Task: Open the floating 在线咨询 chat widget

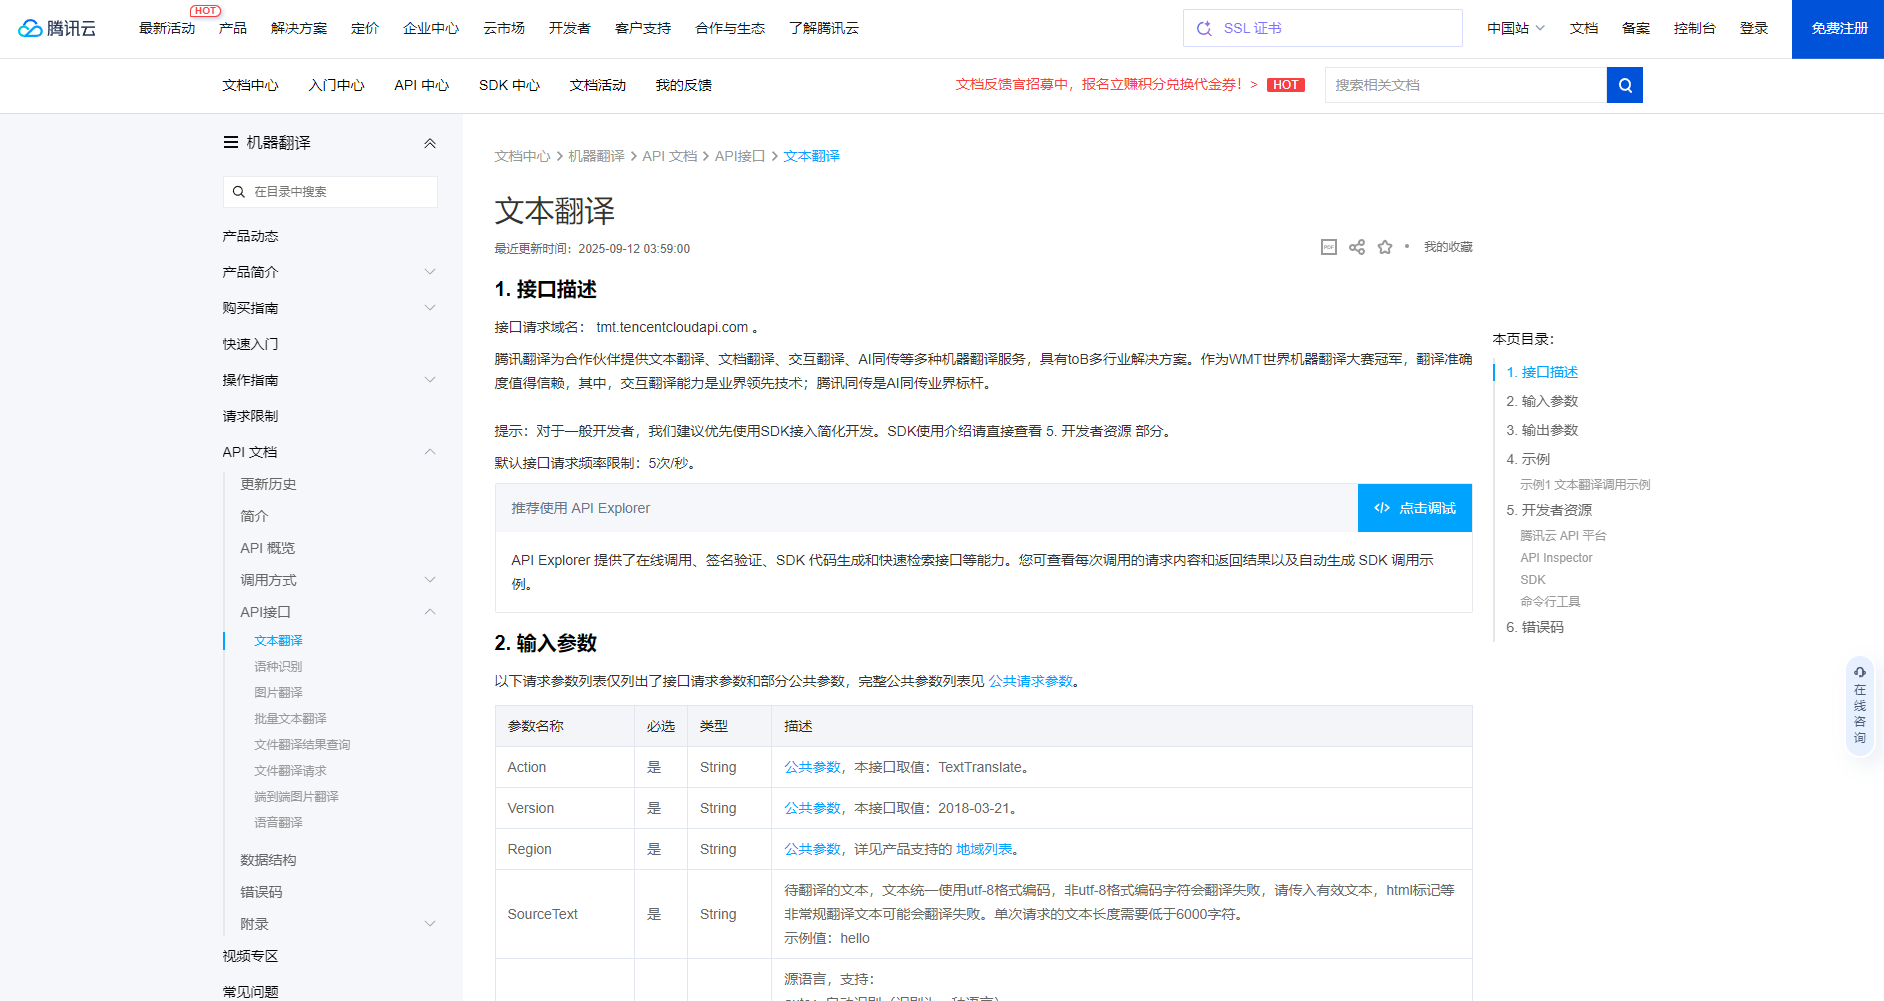Action: tap(1859, 705)
